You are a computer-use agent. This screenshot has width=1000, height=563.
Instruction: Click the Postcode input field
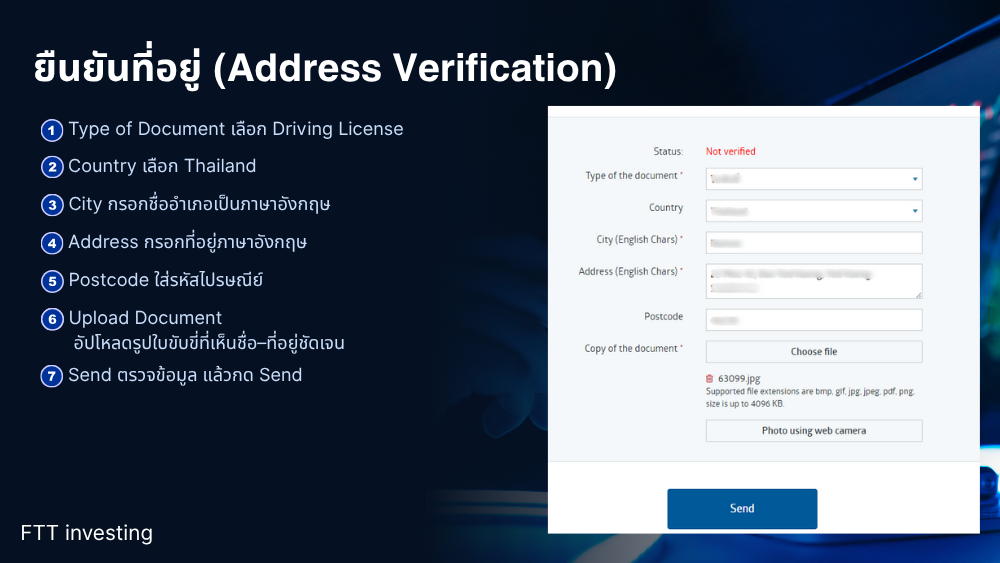click(814, 320)
